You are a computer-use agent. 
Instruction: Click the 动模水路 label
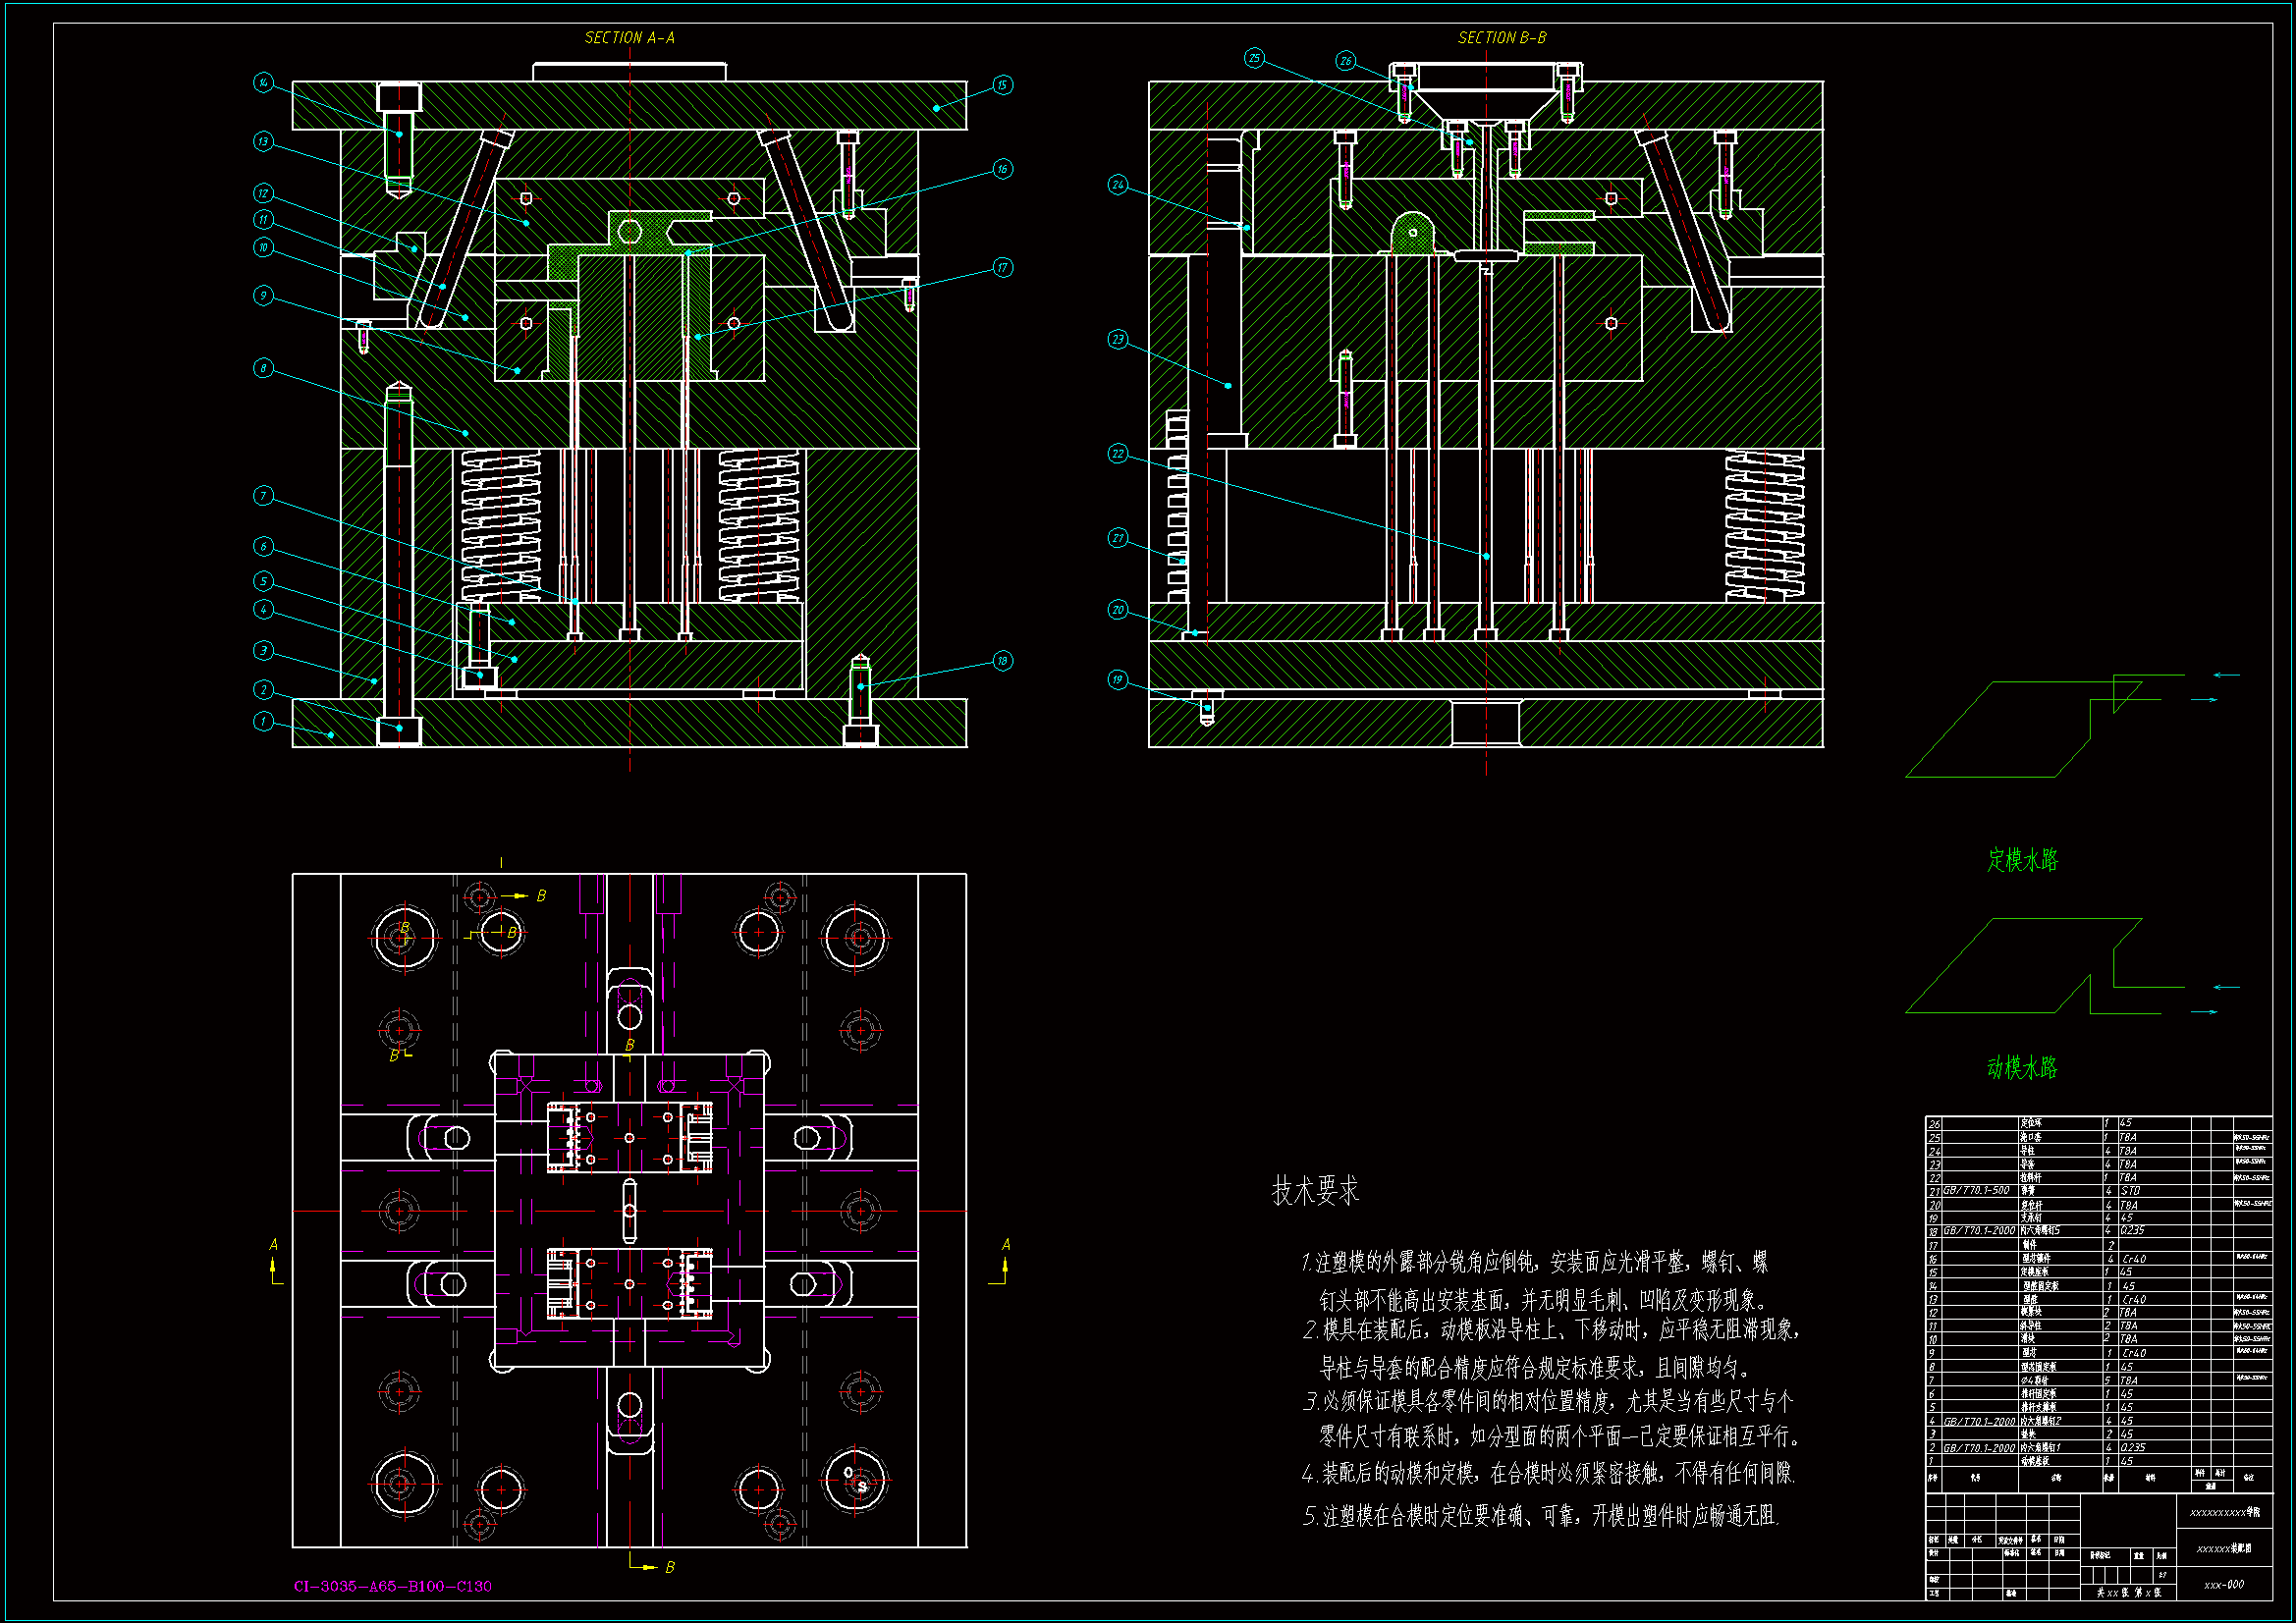tap(2022, 1068)
